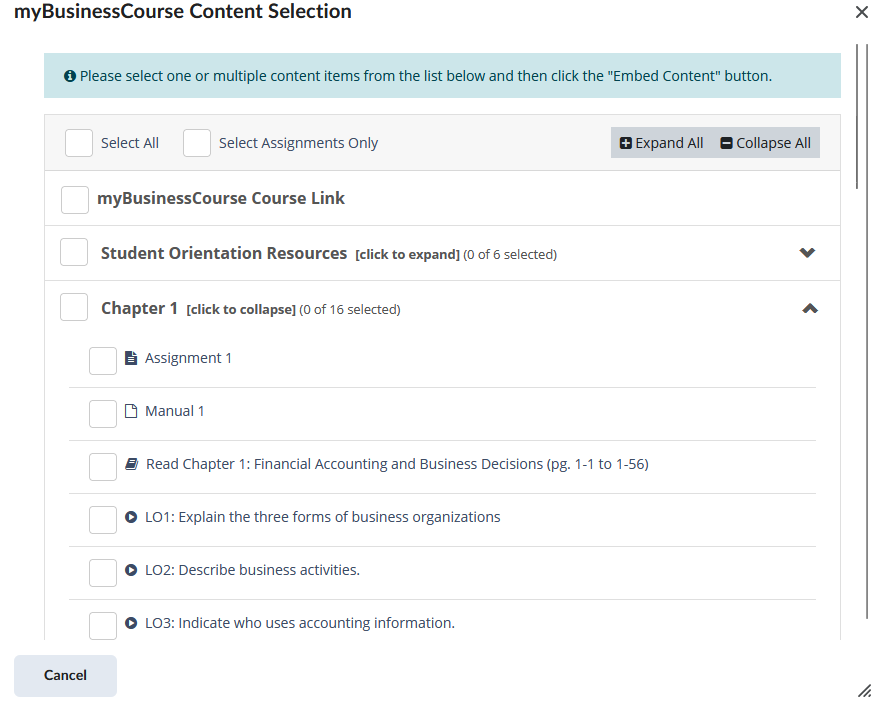
Task: Click the Manual 1 label
Action: coord(175,411)
